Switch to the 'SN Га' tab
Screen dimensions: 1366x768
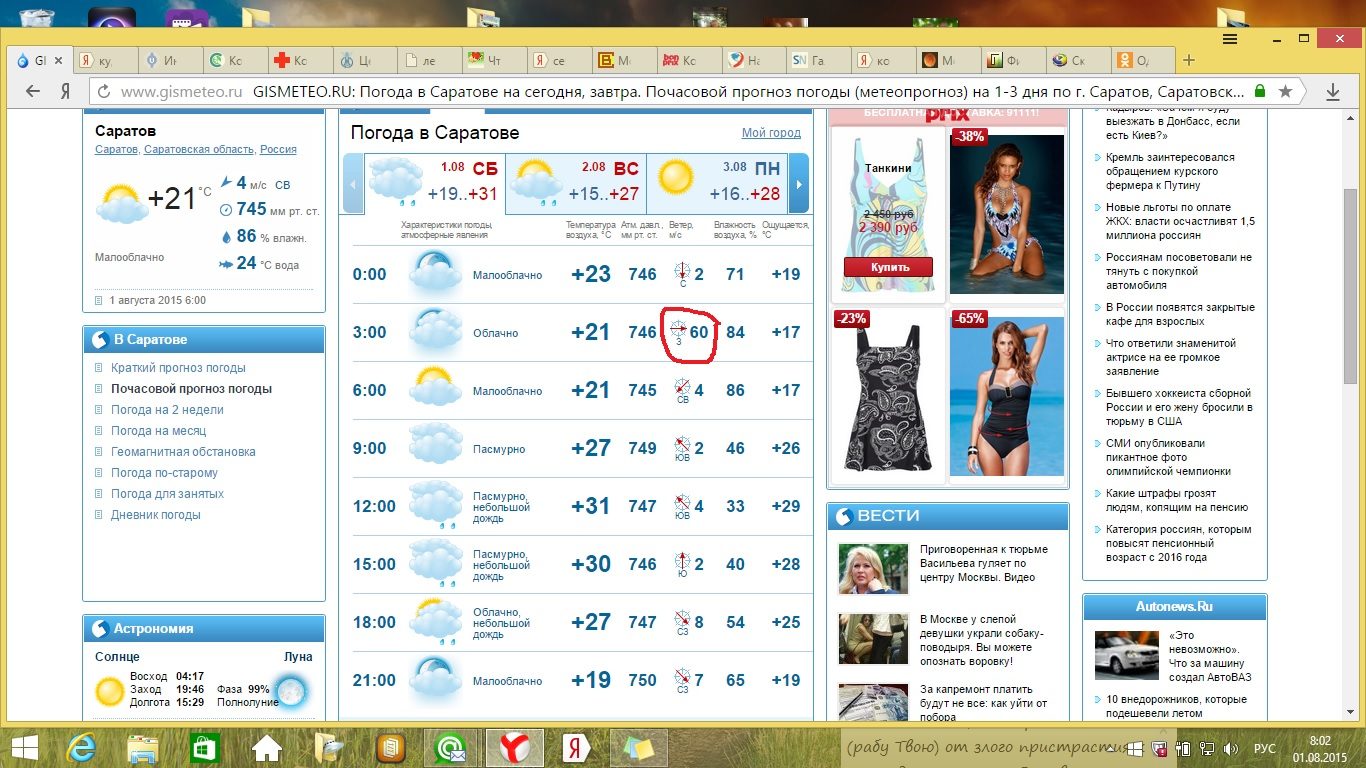click(x=816, y=61)
